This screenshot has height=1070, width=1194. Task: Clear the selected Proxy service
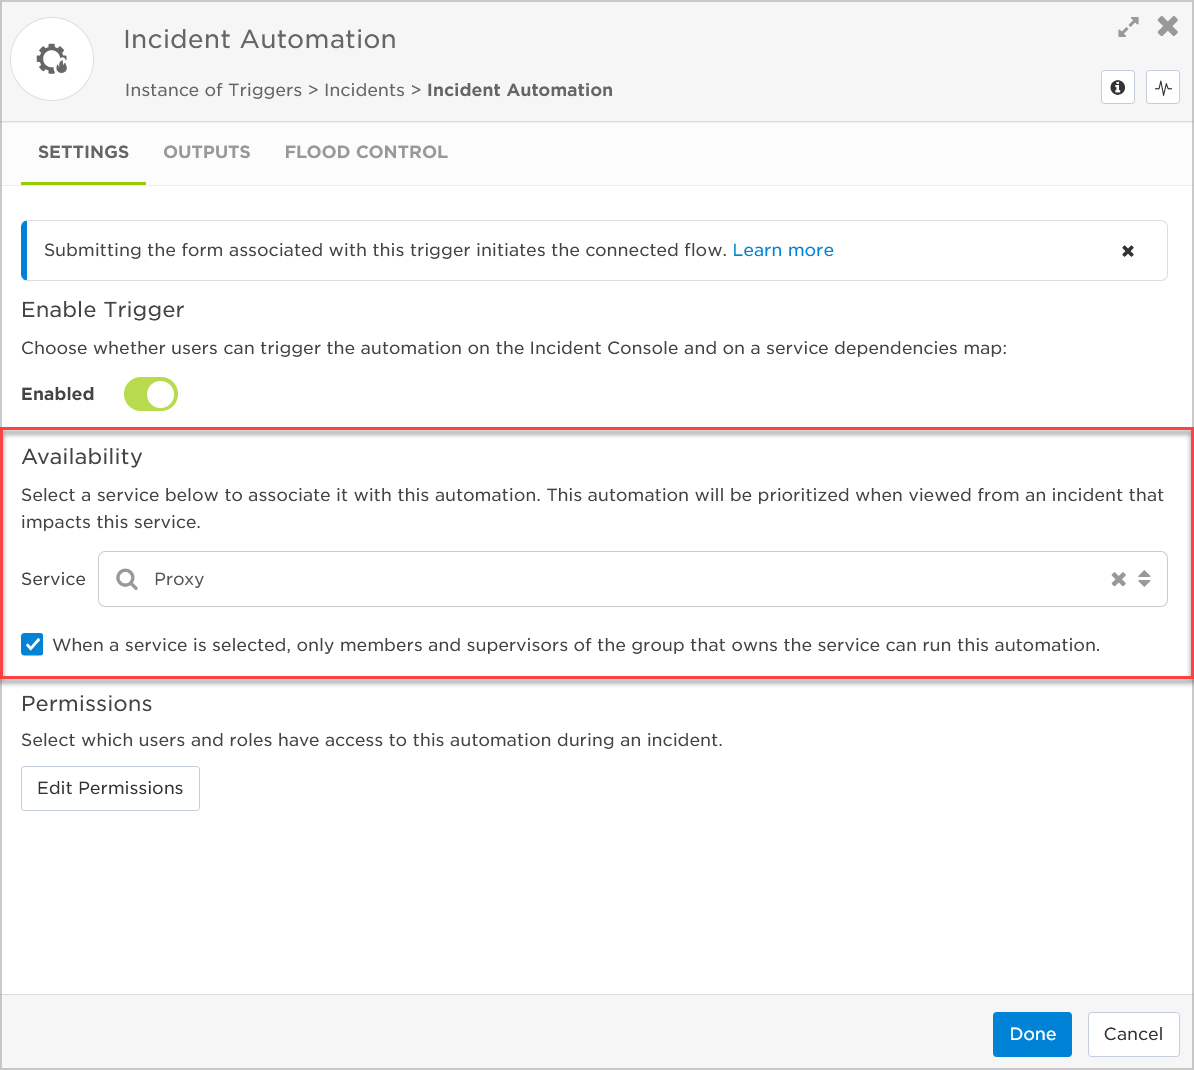click(1119, 579)
